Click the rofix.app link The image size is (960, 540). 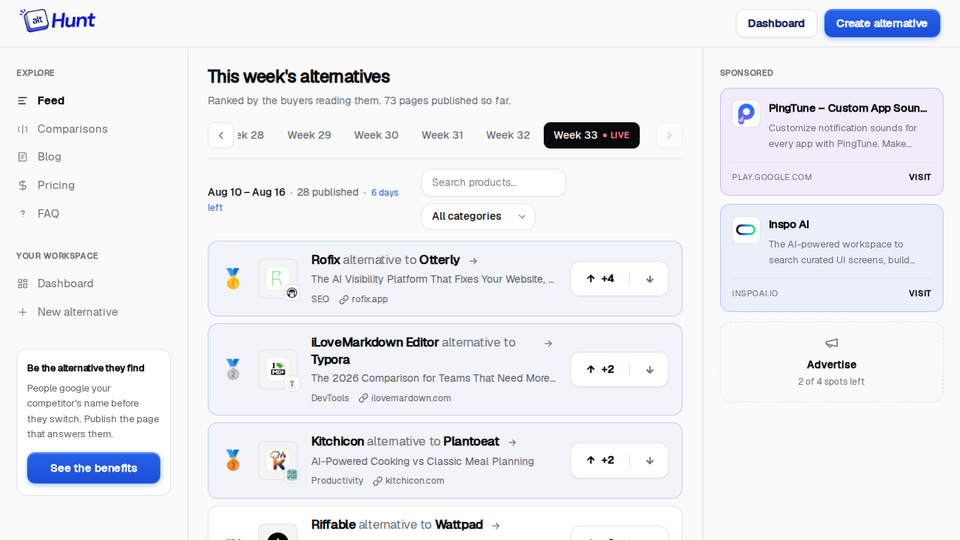pyautogui.click(x=364, y=299)
